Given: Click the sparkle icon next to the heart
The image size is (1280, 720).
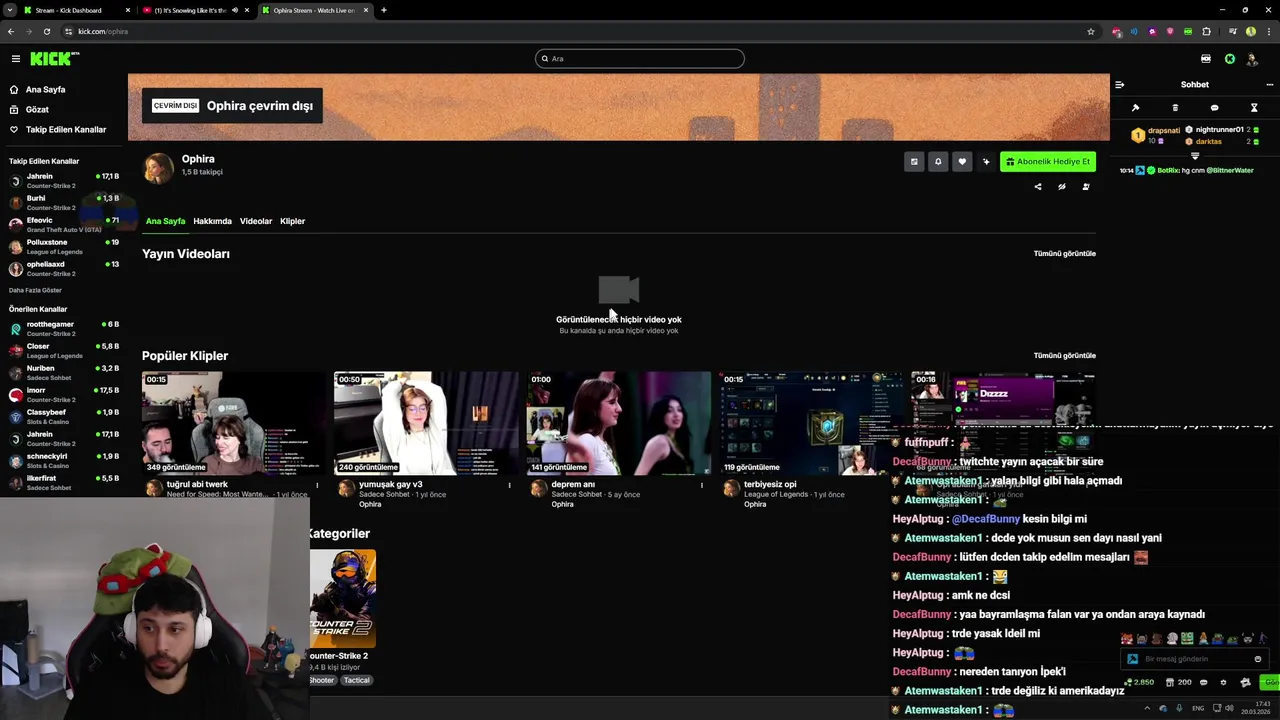Looking at the screenshot, I should [x=986, y=162].
